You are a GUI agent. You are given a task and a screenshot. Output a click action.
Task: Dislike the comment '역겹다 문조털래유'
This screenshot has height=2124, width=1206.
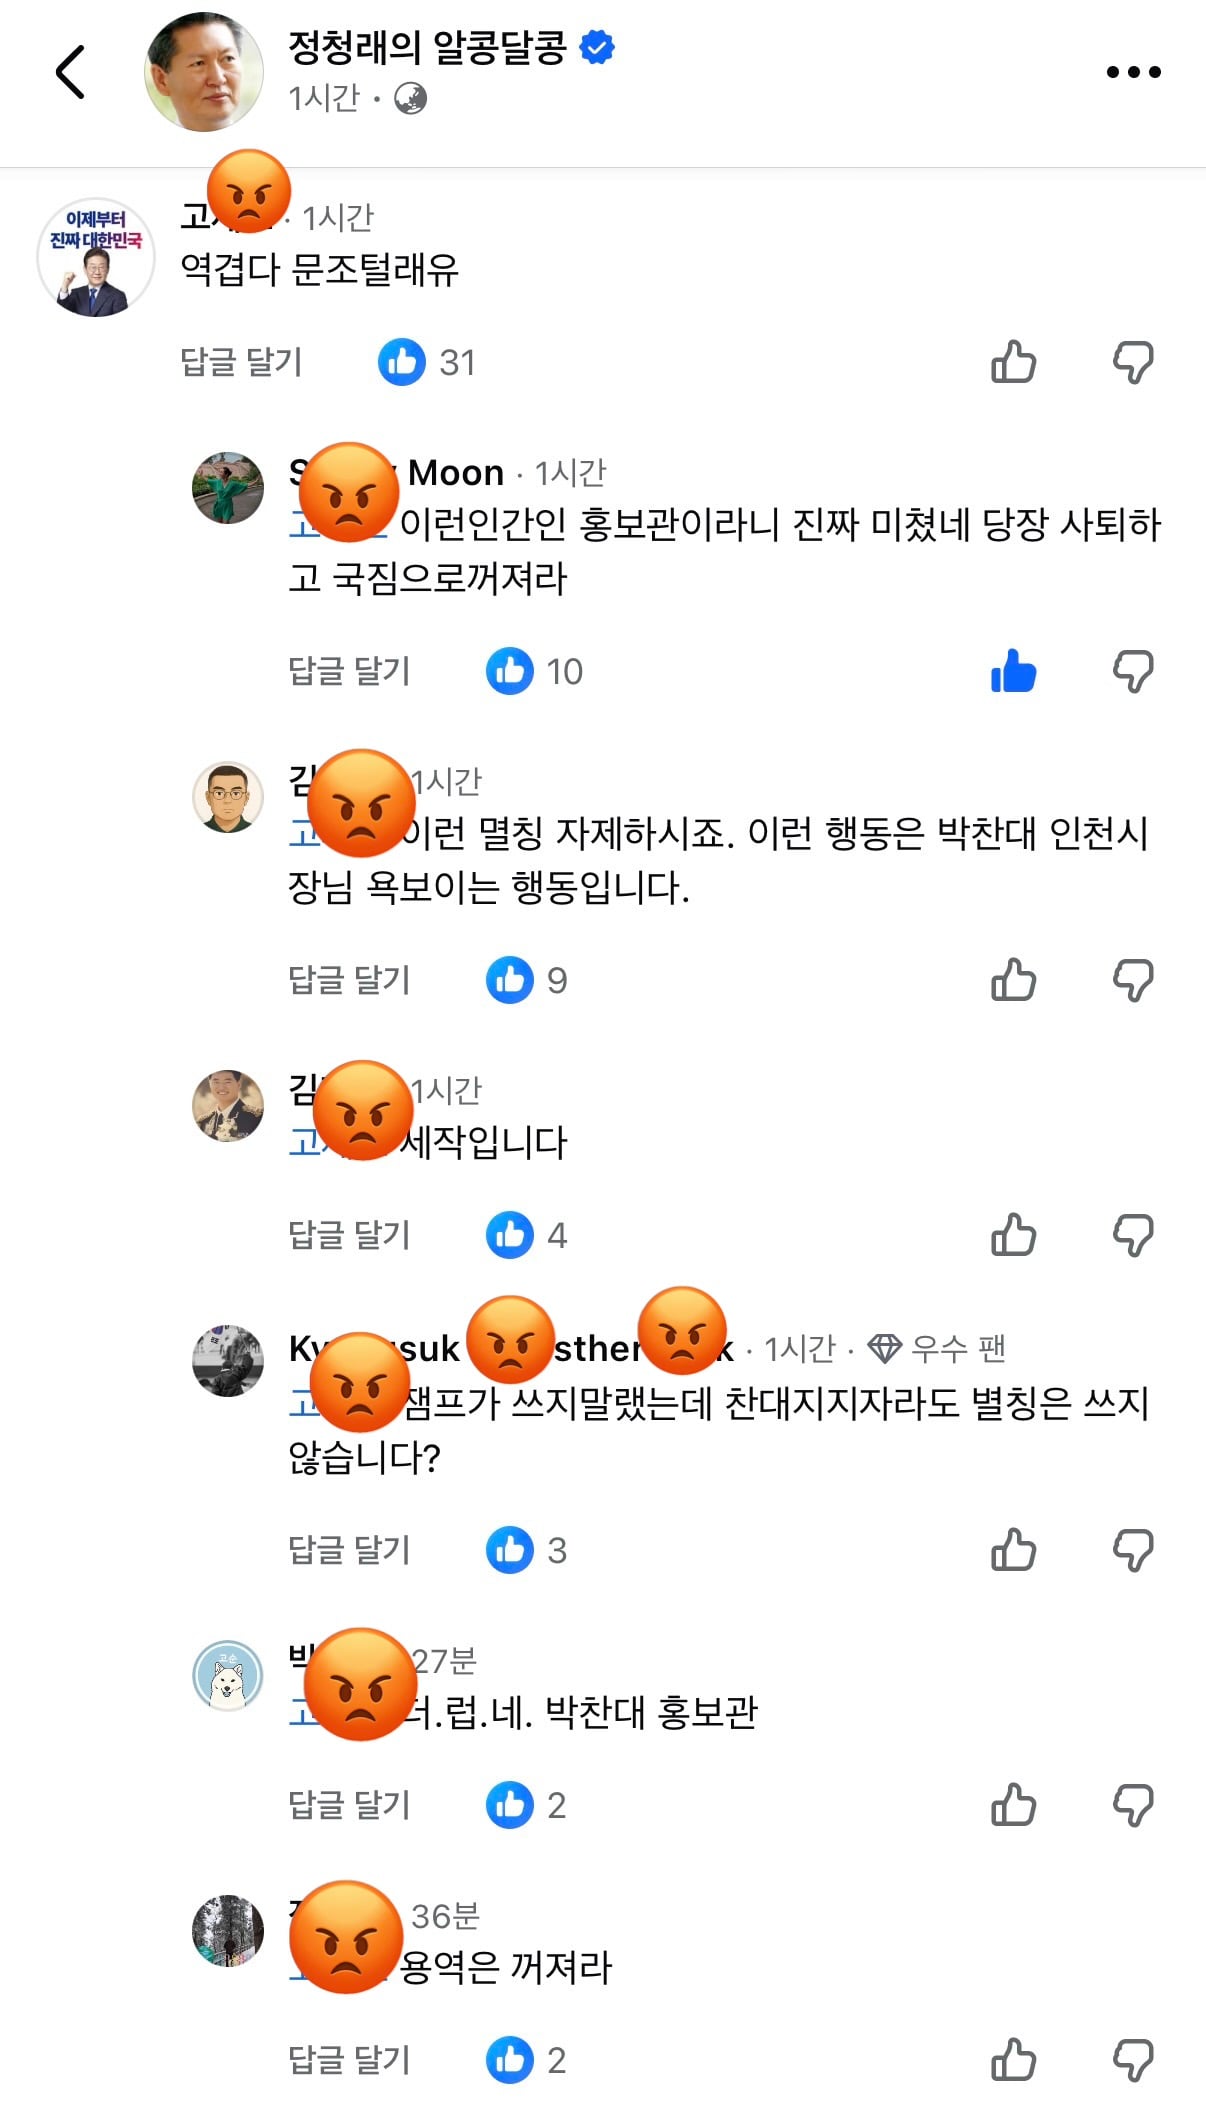(1133, 363)
